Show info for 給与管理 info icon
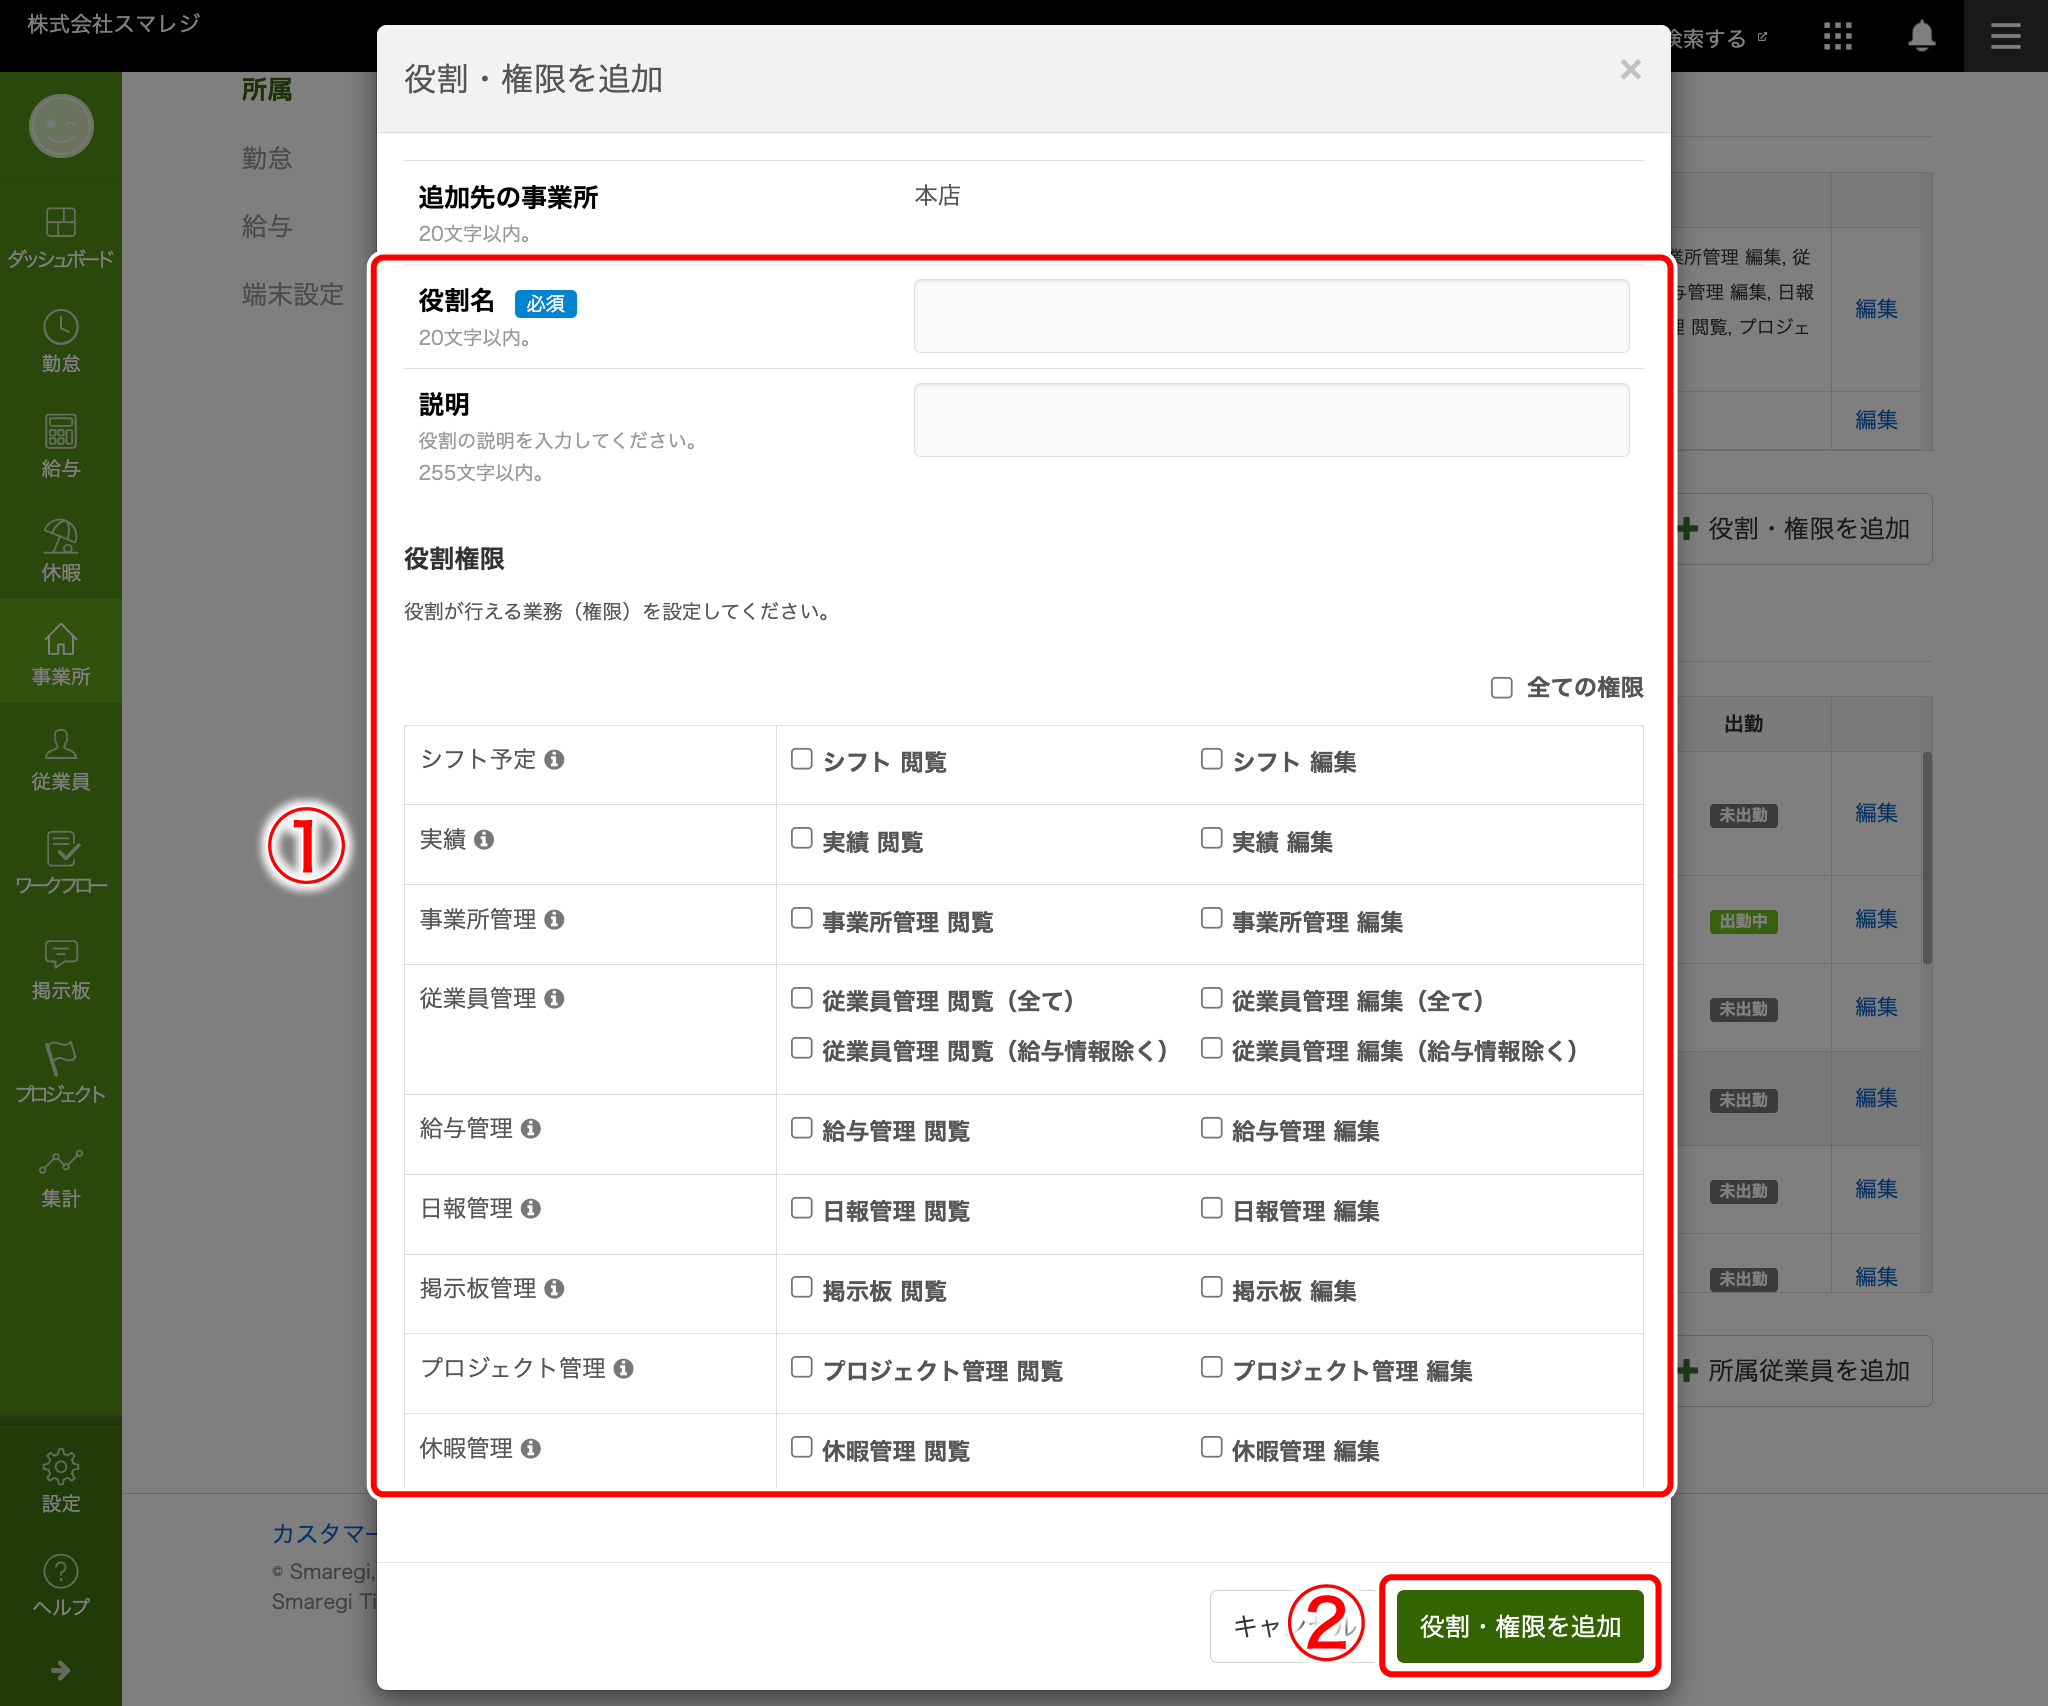The image size is (2048, 1706). tap(531, 1129)
